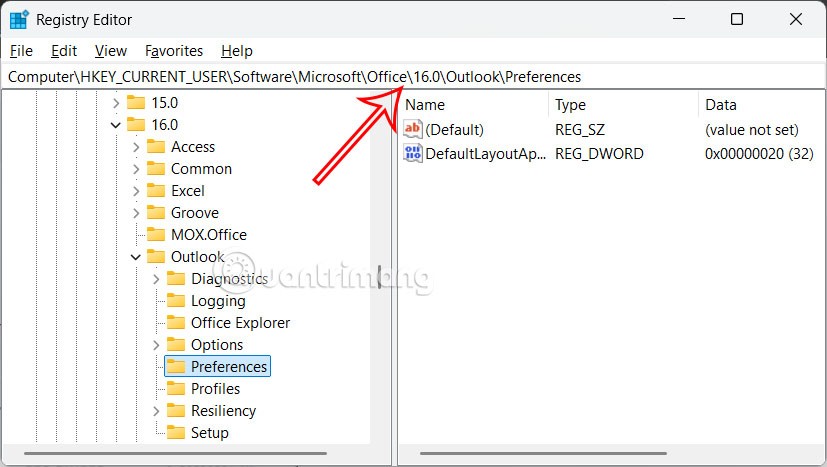The height and width of the screenshot is (467, 827).
Task: Click the Excel folder icon
Action: coord(156,190)
